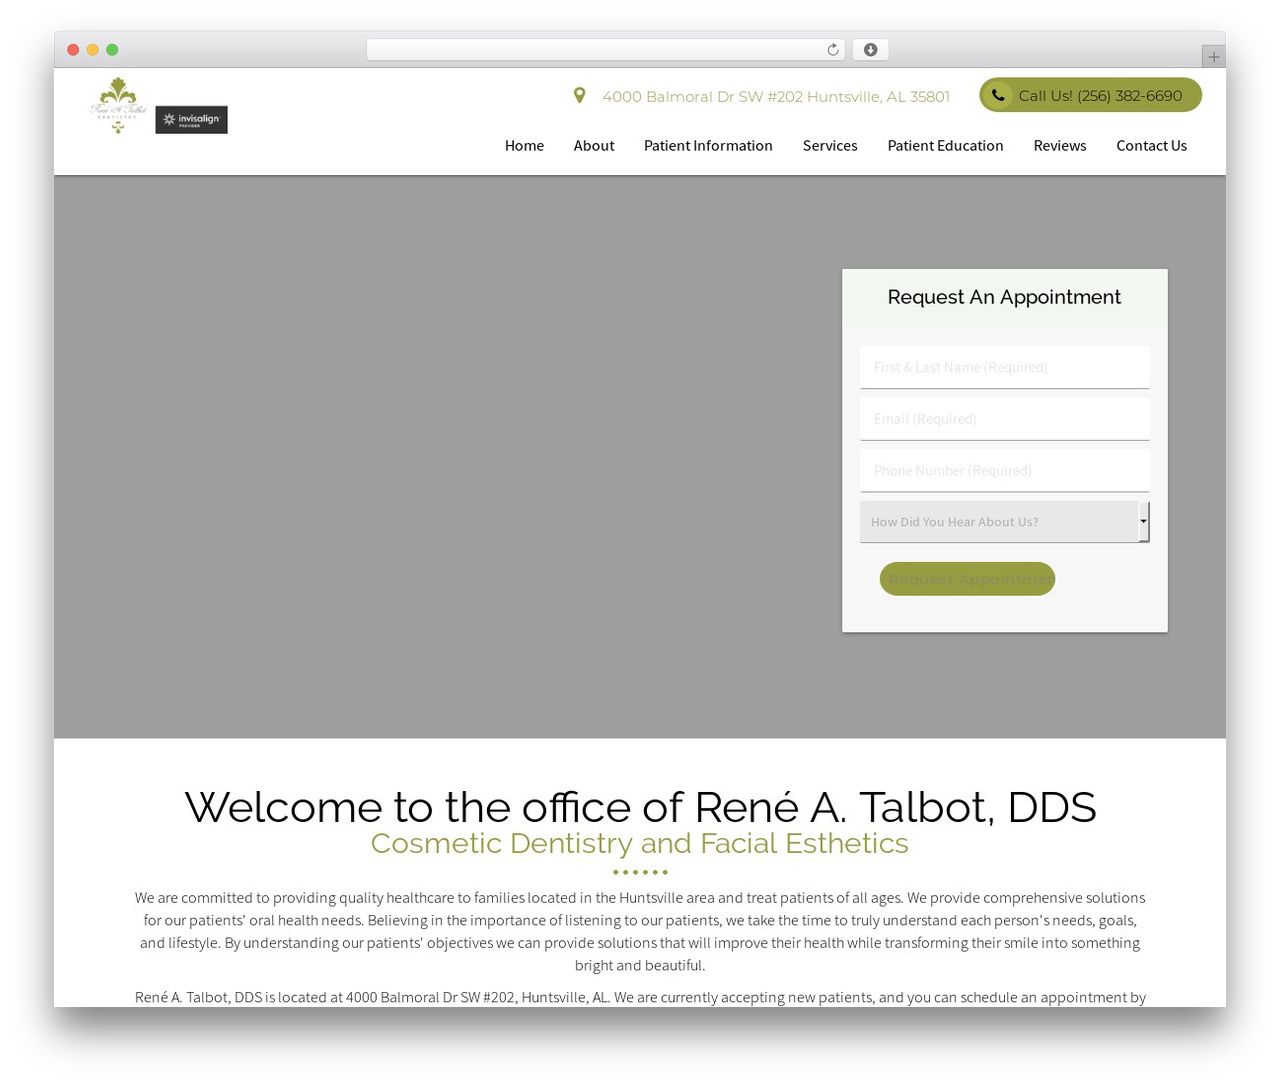1280x1084 pixels.
Task: Open the Services menu item
Action: tap(830, 146)
